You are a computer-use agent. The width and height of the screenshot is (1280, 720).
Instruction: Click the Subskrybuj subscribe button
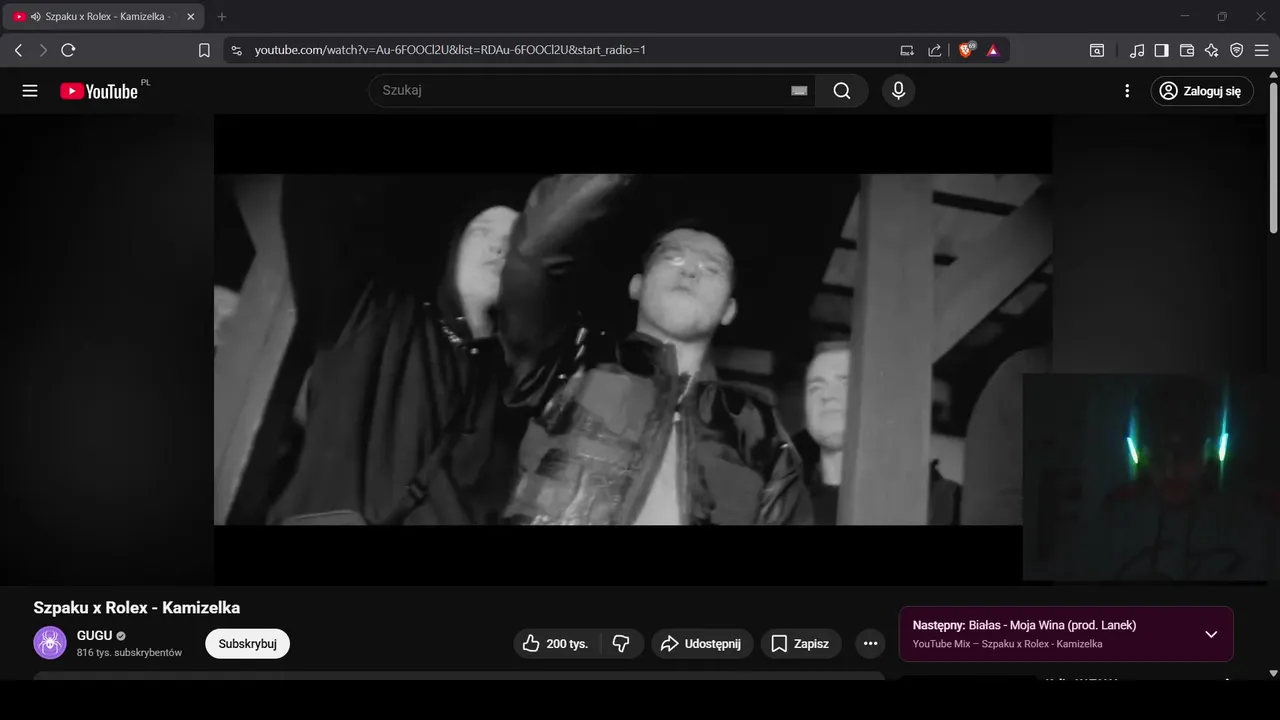247,644
